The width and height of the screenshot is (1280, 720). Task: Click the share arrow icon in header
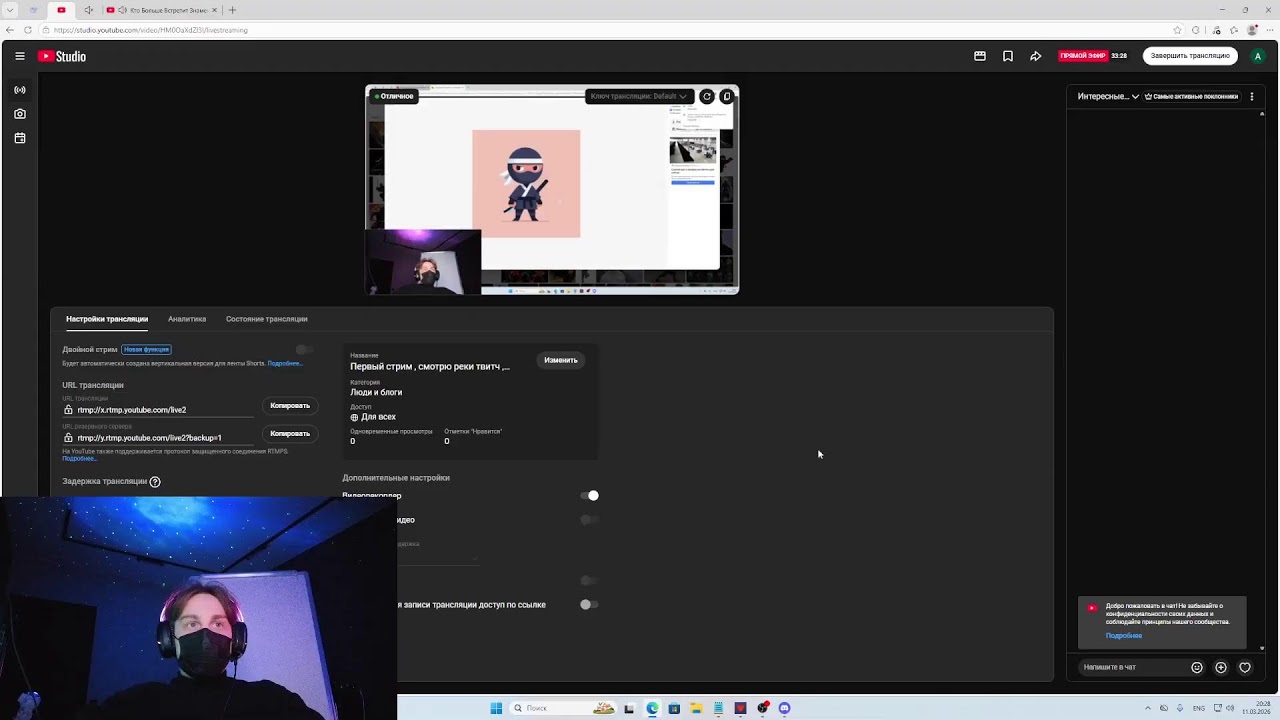click(1036, 56)
